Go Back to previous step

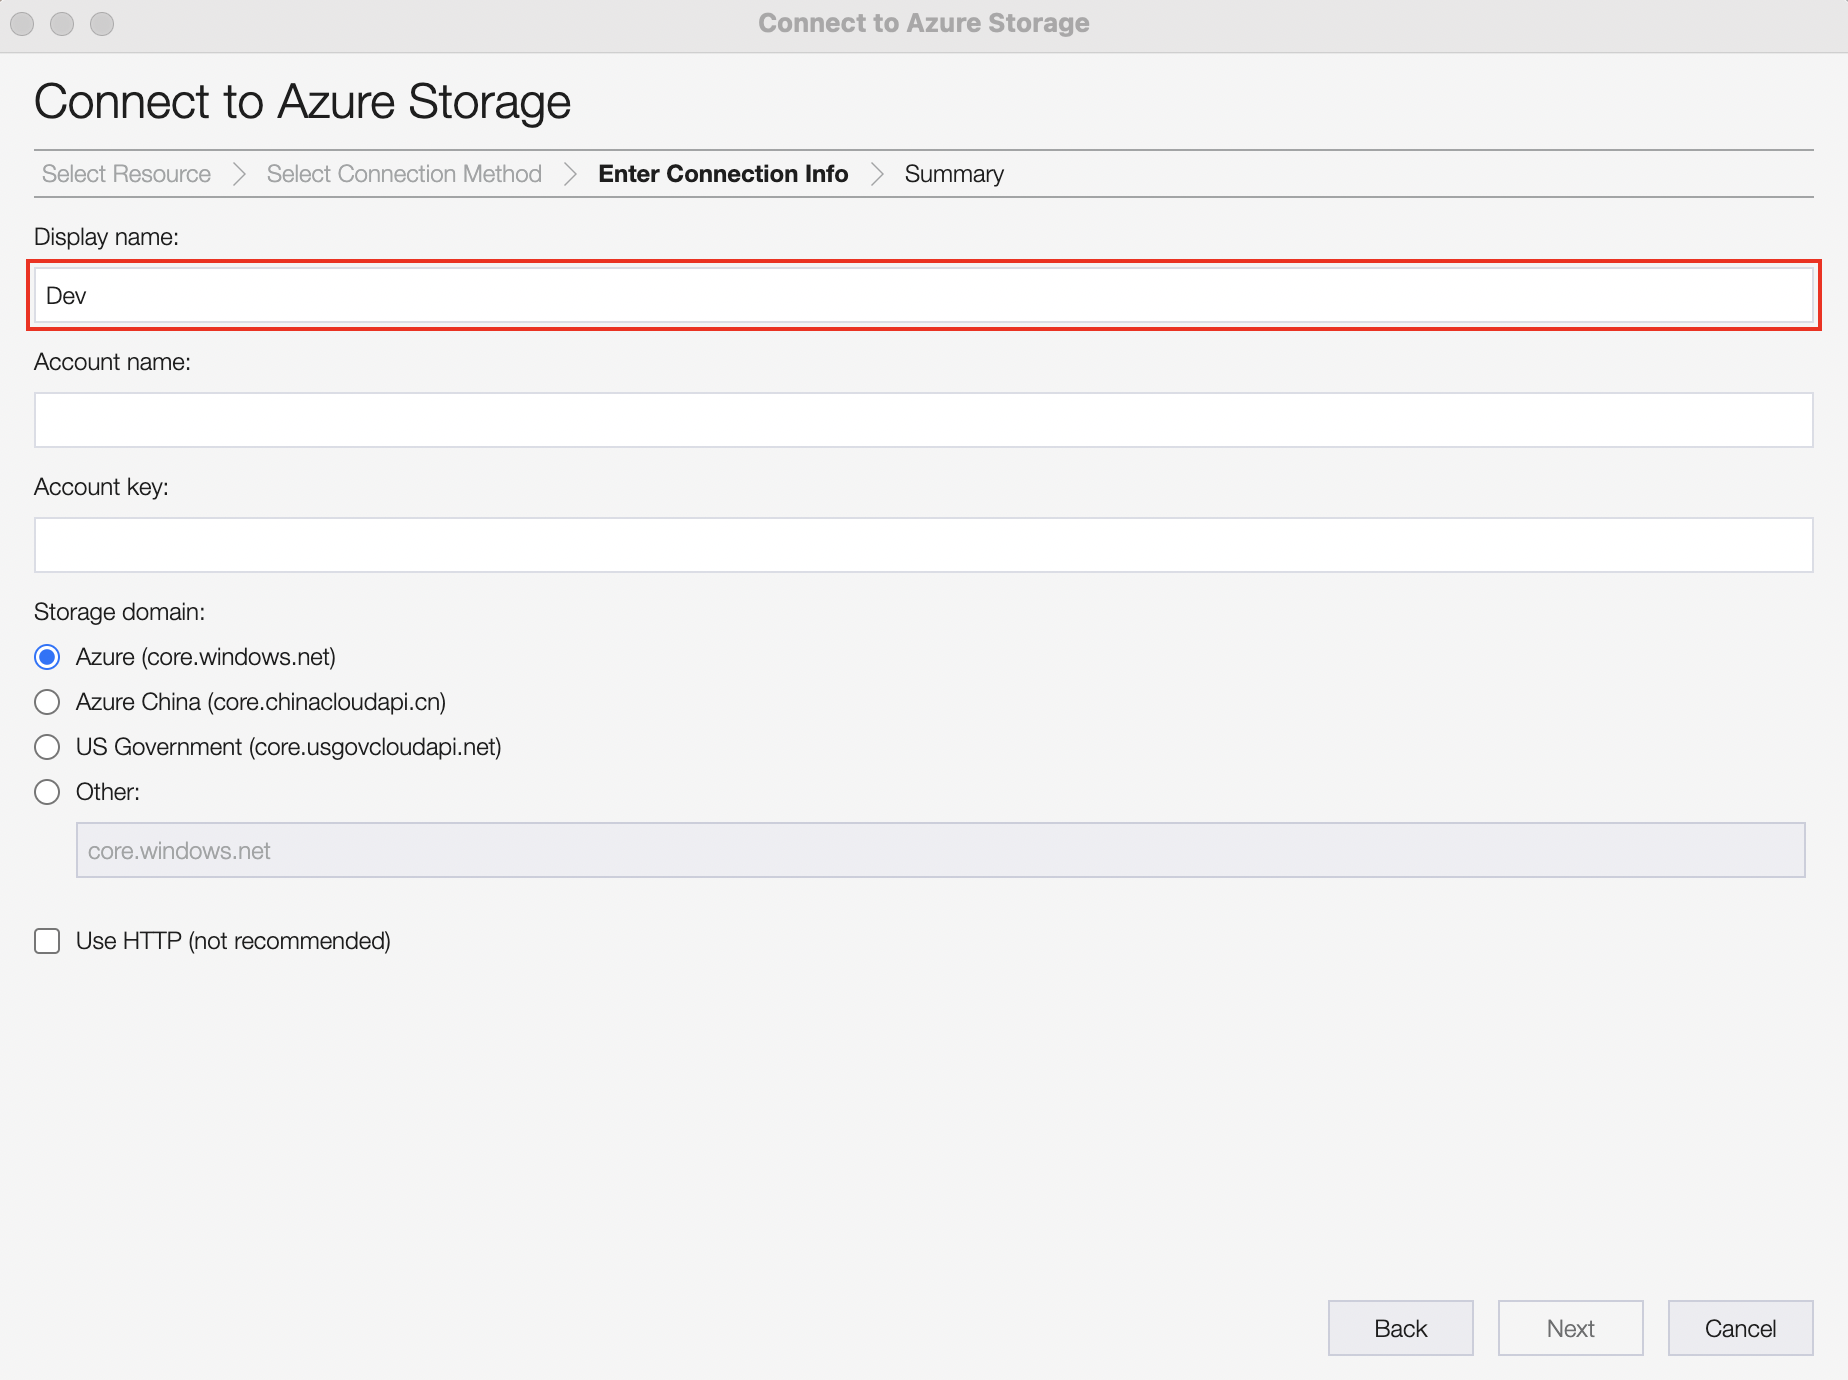point(1400,1328)
